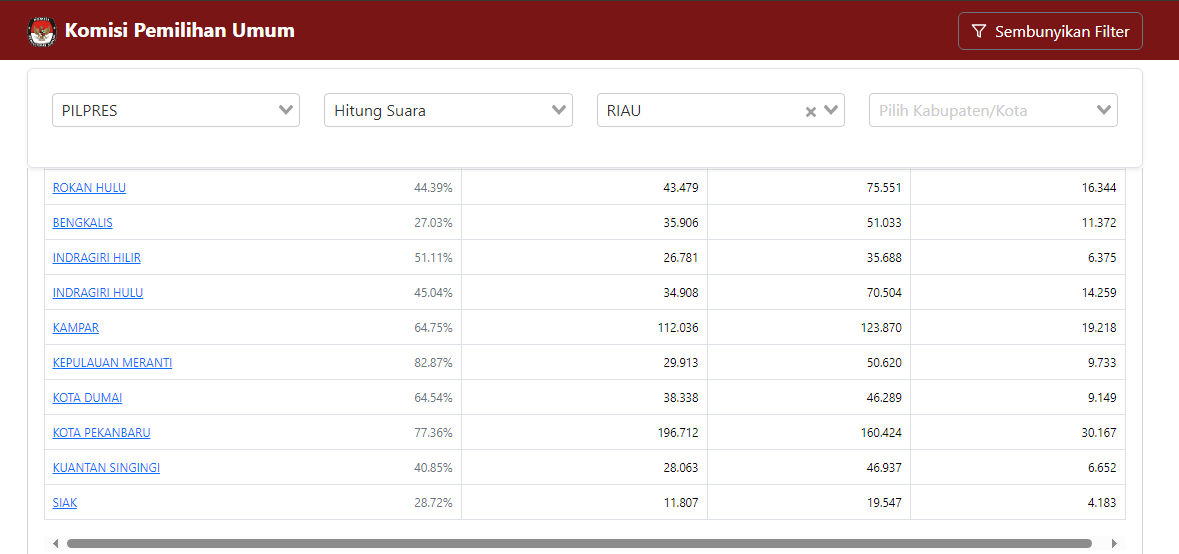Click the 19.547 cell in Siak row
This screenshot has height=554, width=1179.
click(809, 503)
